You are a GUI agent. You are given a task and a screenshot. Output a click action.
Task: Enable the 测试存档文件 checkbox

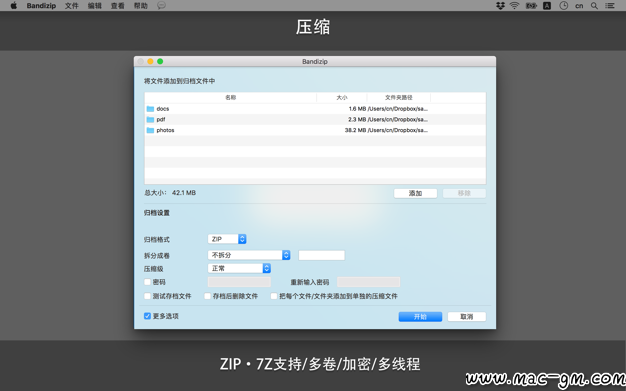point(147,296)
